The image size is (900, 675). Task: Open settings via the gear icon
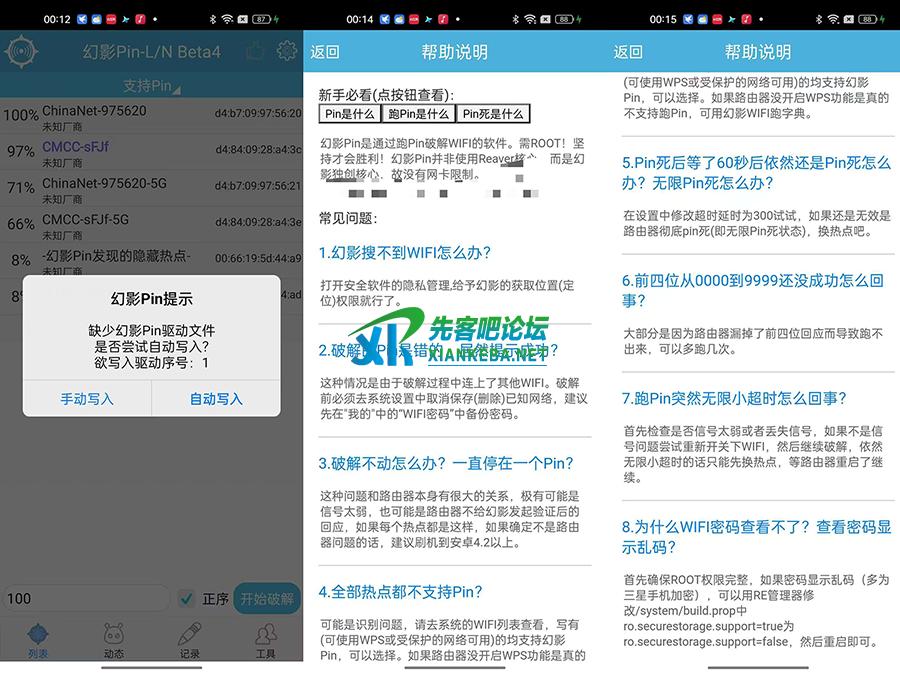[x=287, y=51]
